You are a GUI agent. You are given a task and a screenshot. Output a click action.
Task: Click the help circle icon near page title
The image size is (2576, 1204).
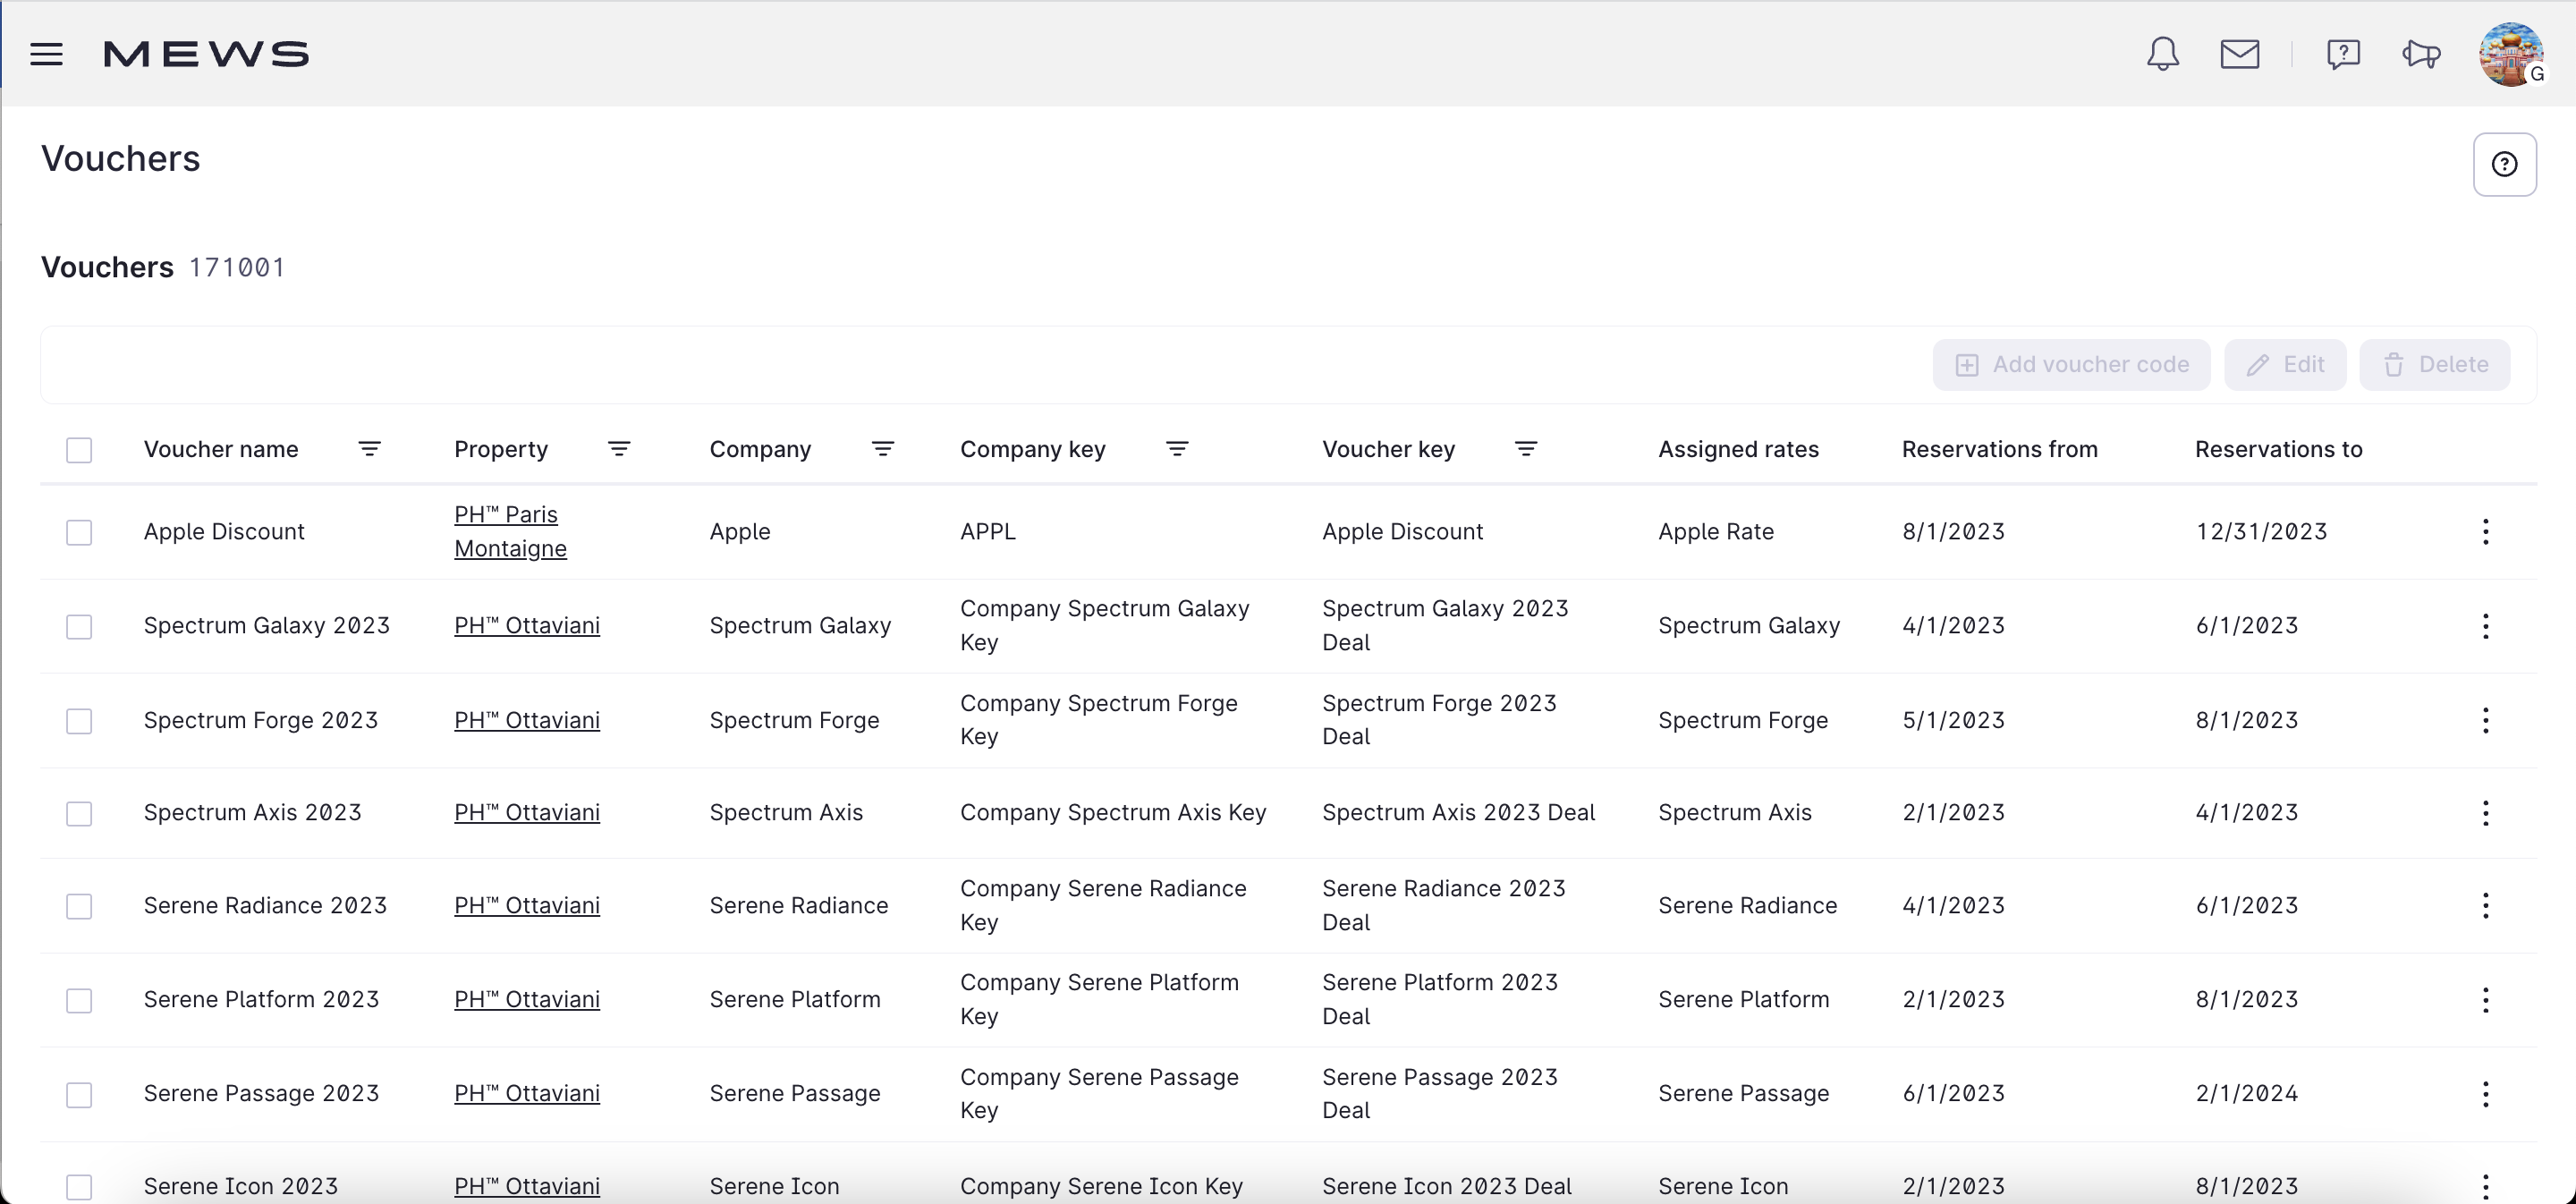pyautogui.click(x=2505, y=163)
